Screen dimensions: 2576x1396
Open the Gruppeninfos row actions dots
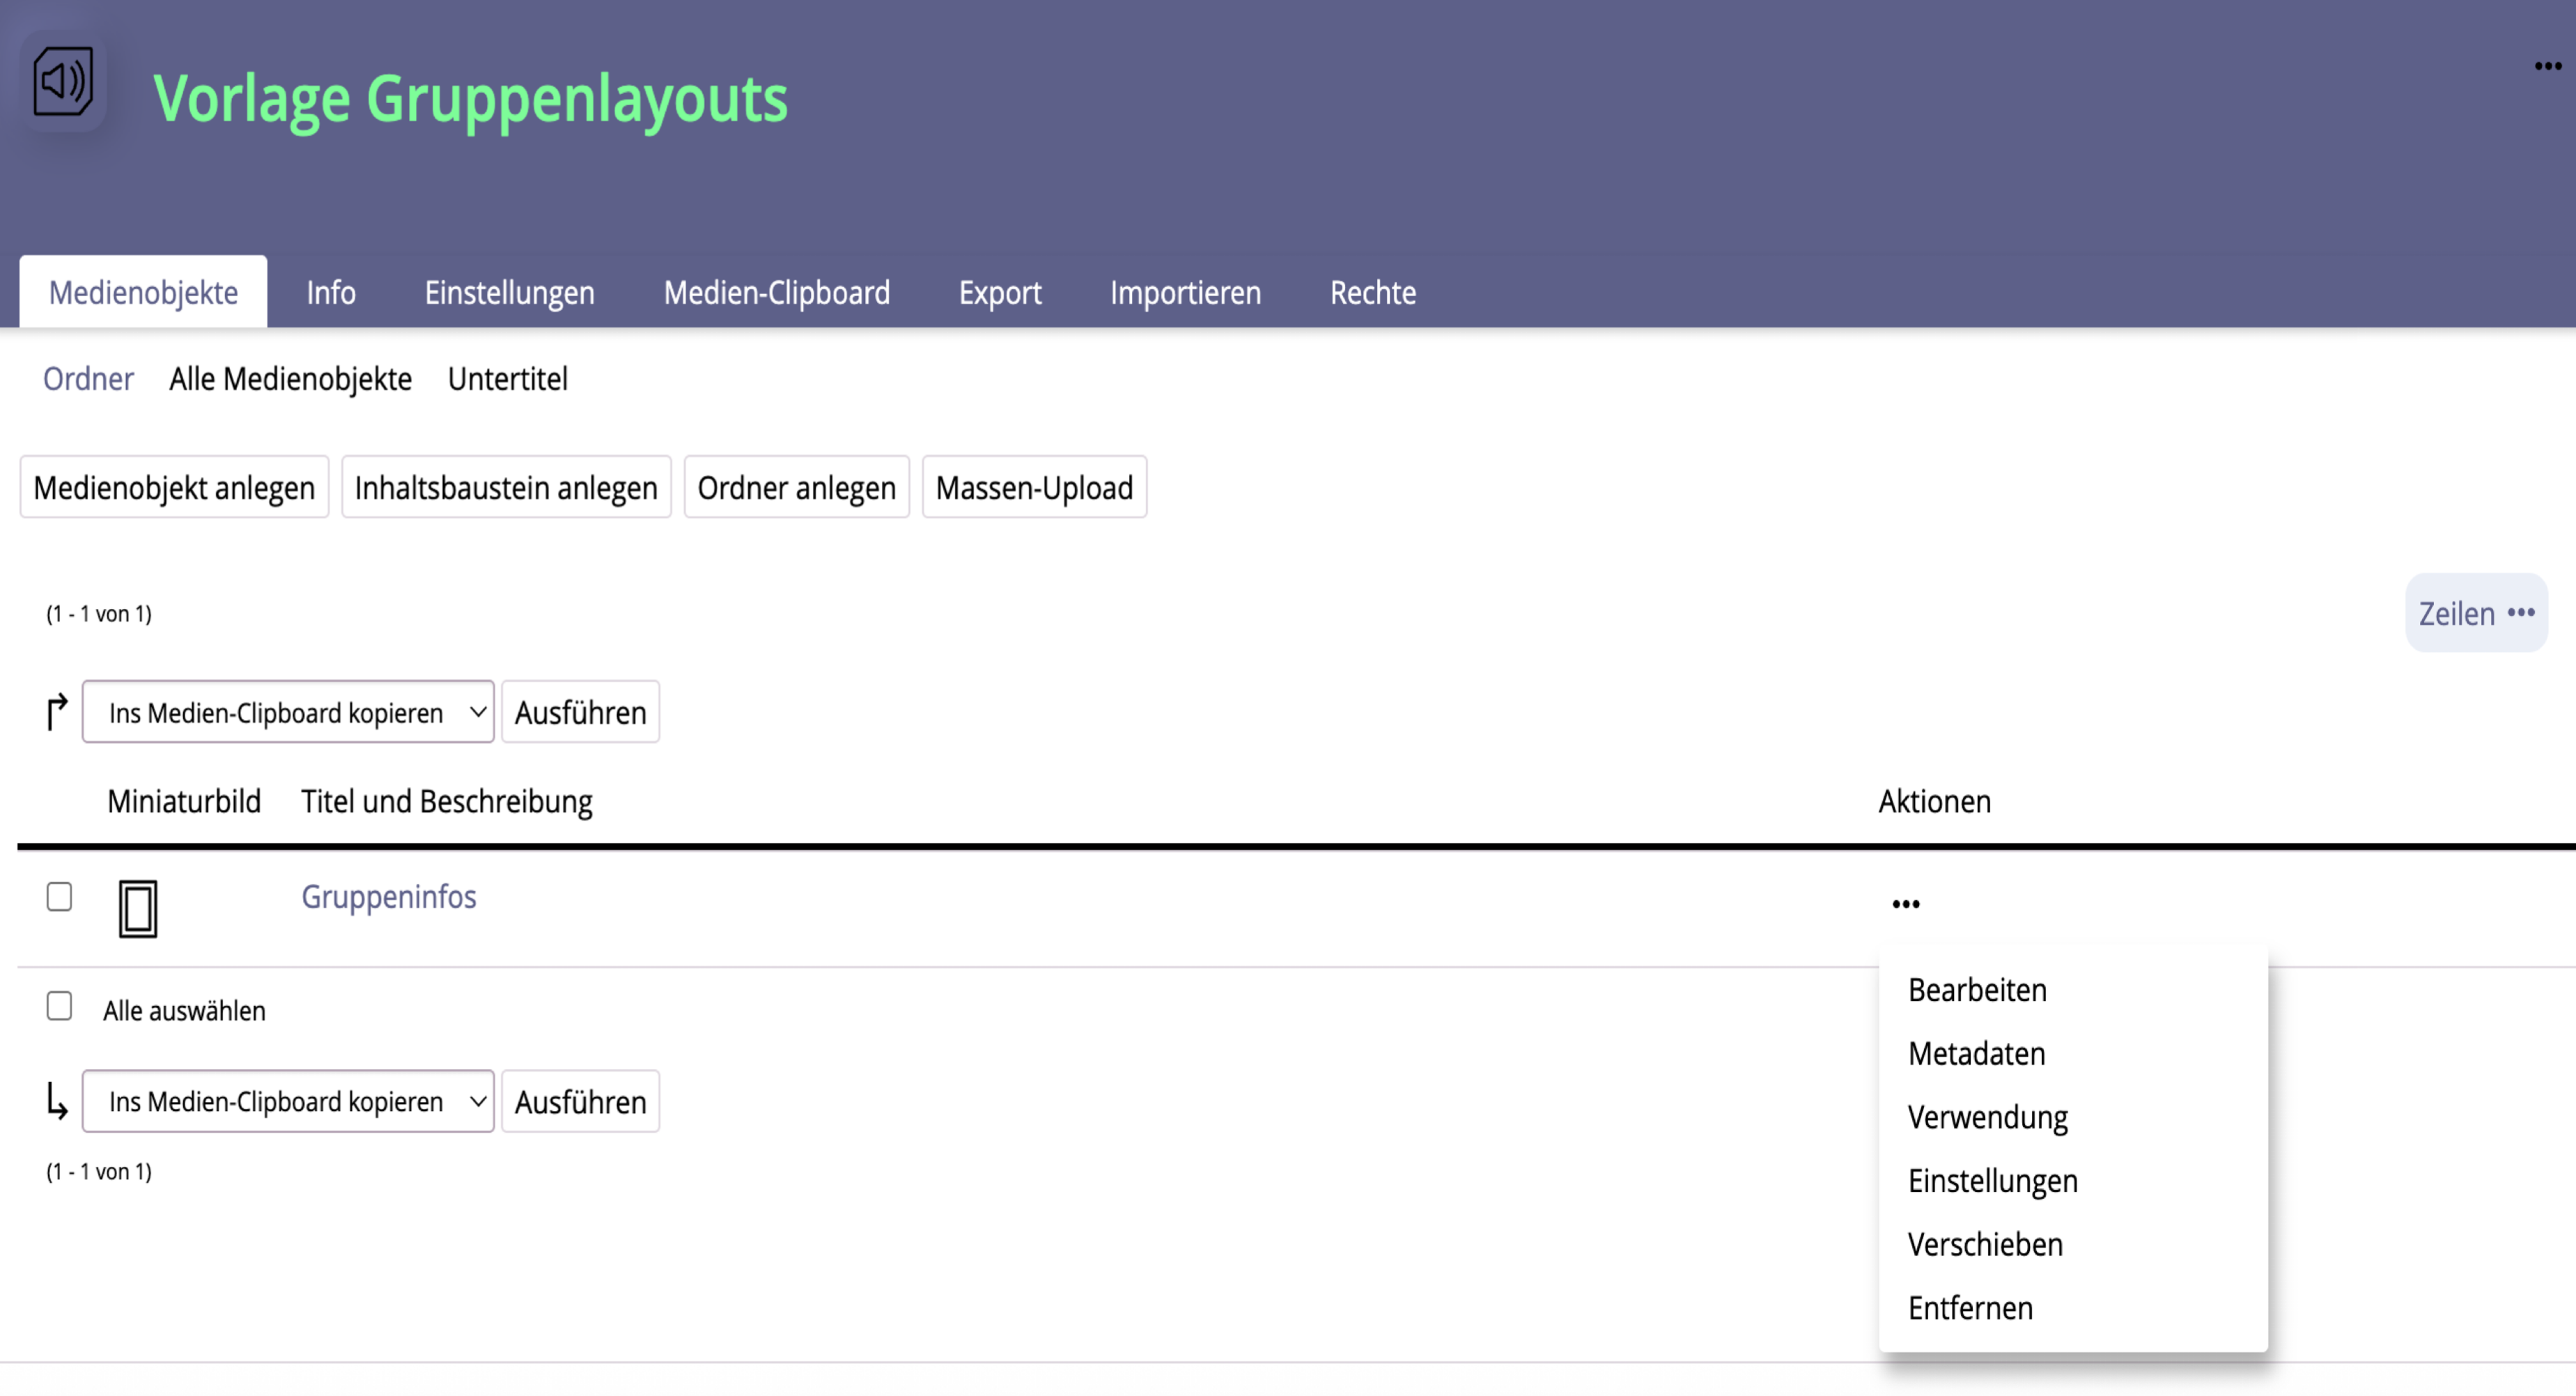pos(1905,904)
